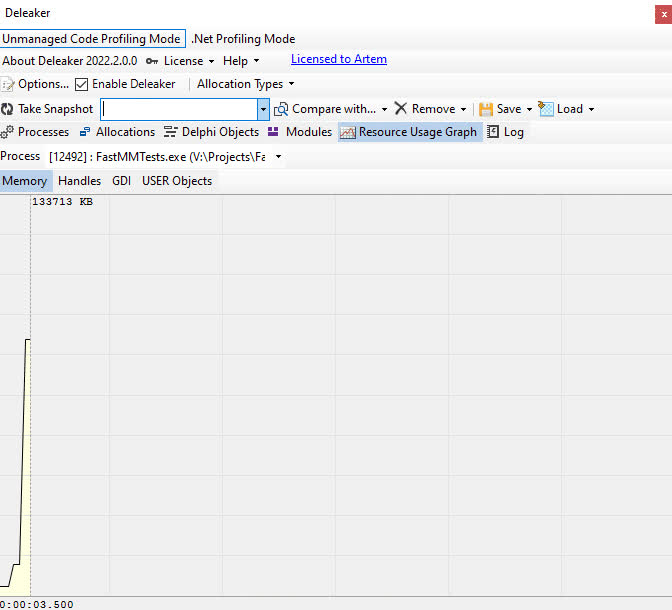Screen dimensions: 672x610
Task: Show the Allocations view
Action: pos(126,132)
